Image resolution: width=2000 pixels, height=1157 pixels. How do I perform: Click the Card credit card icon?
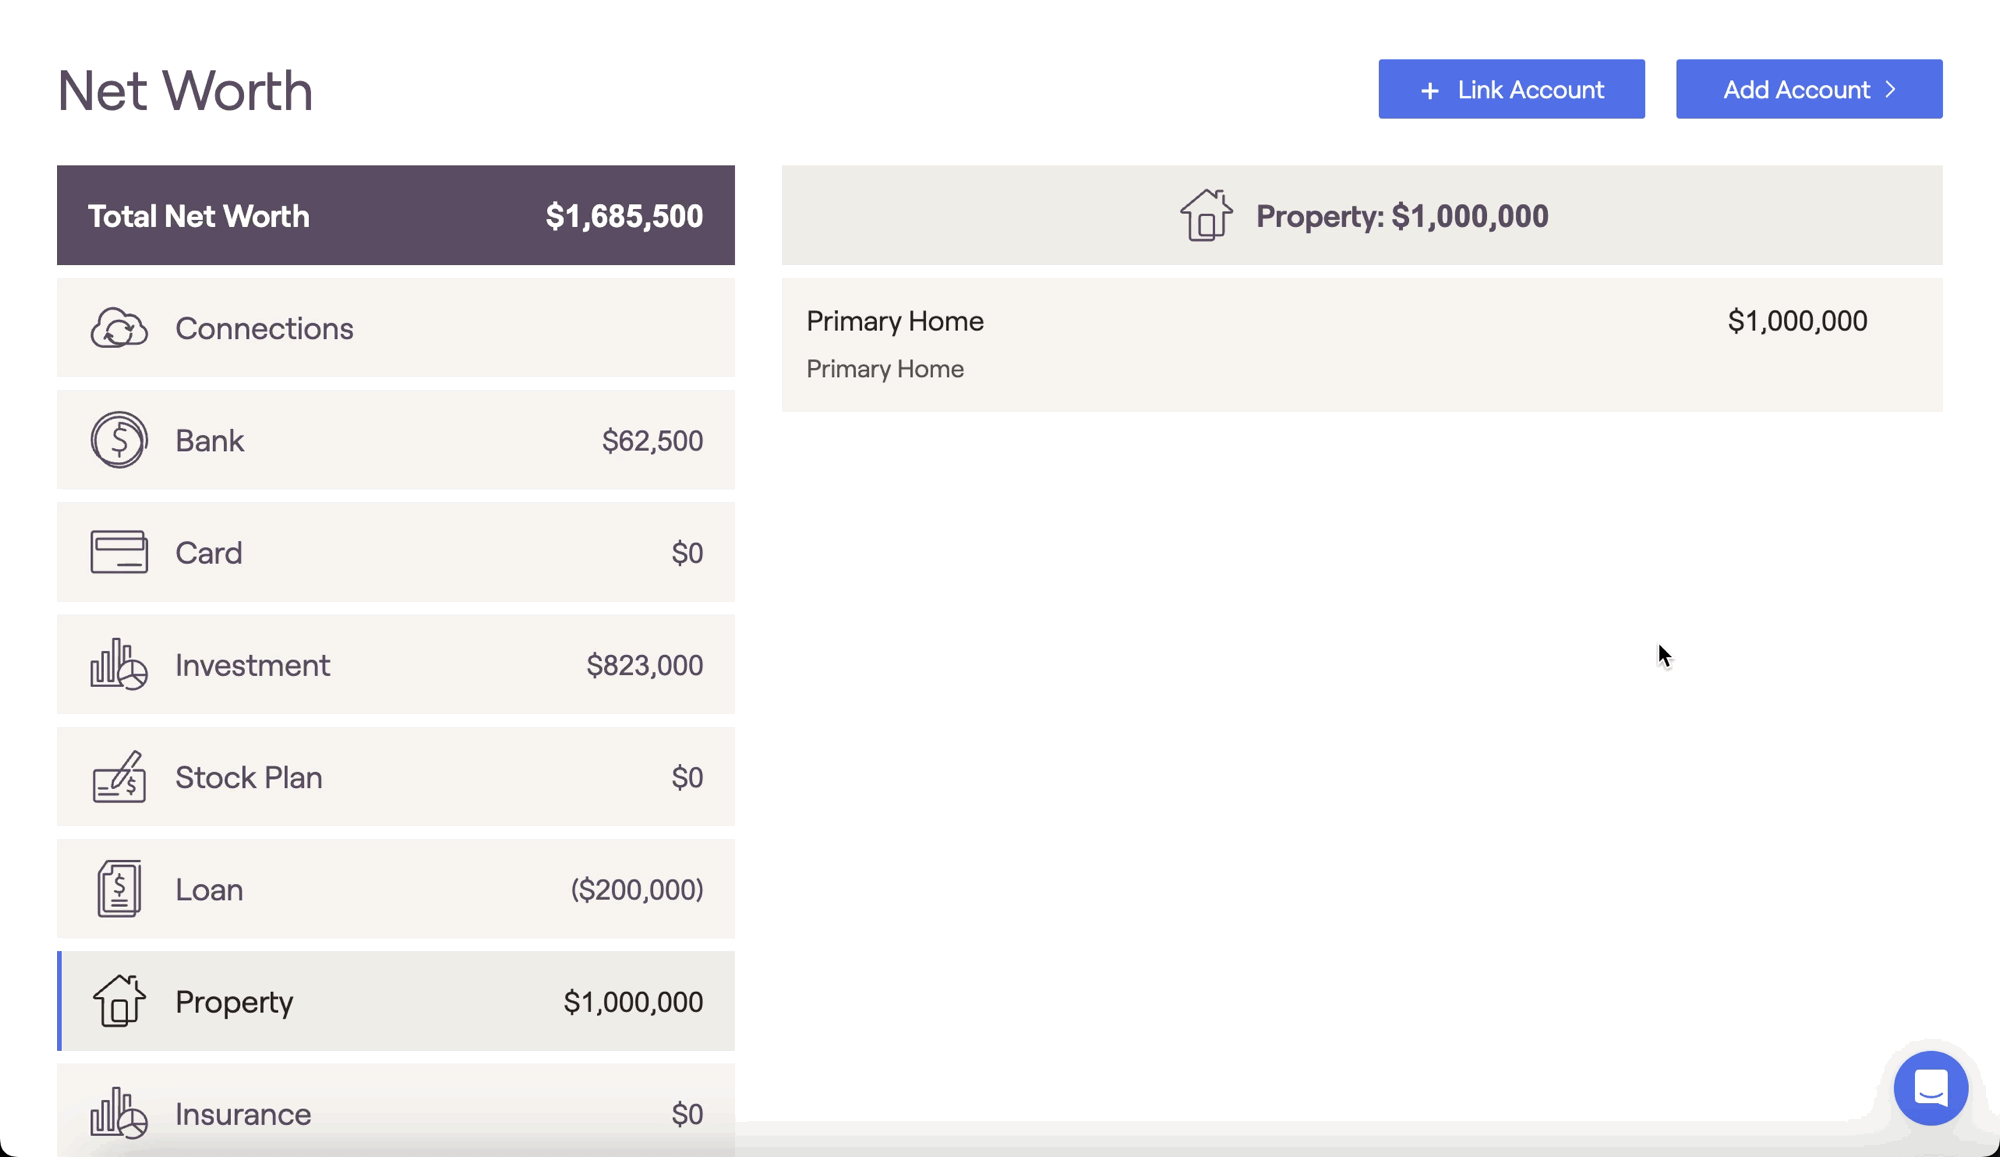pyautogui.click(x=119, y=552)
